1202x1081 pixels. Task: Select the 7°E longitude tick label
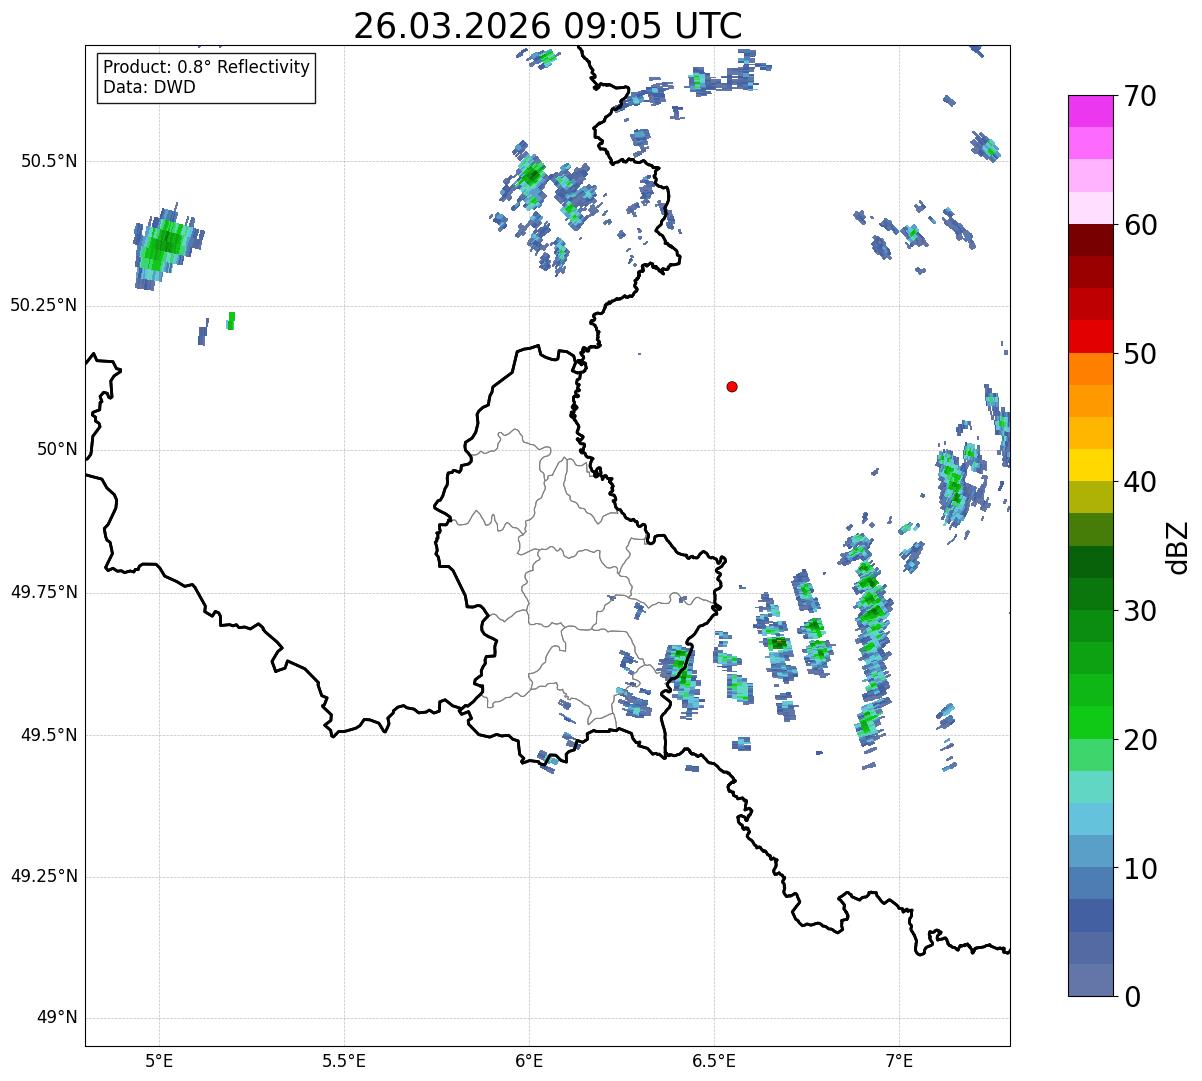pos(899,1060)
